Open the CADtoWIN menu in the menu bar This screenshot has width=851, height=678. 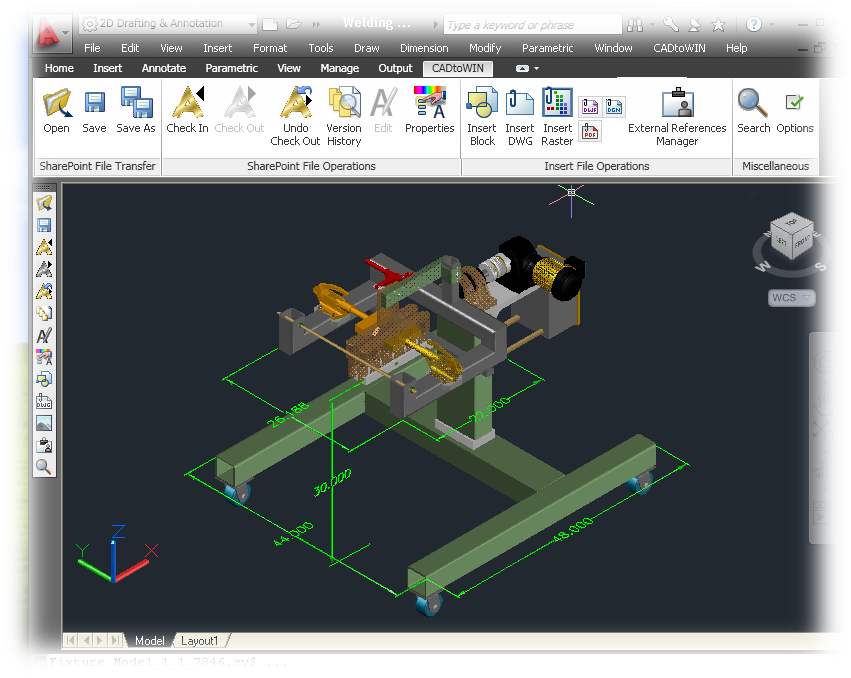[x=679, y=48]
